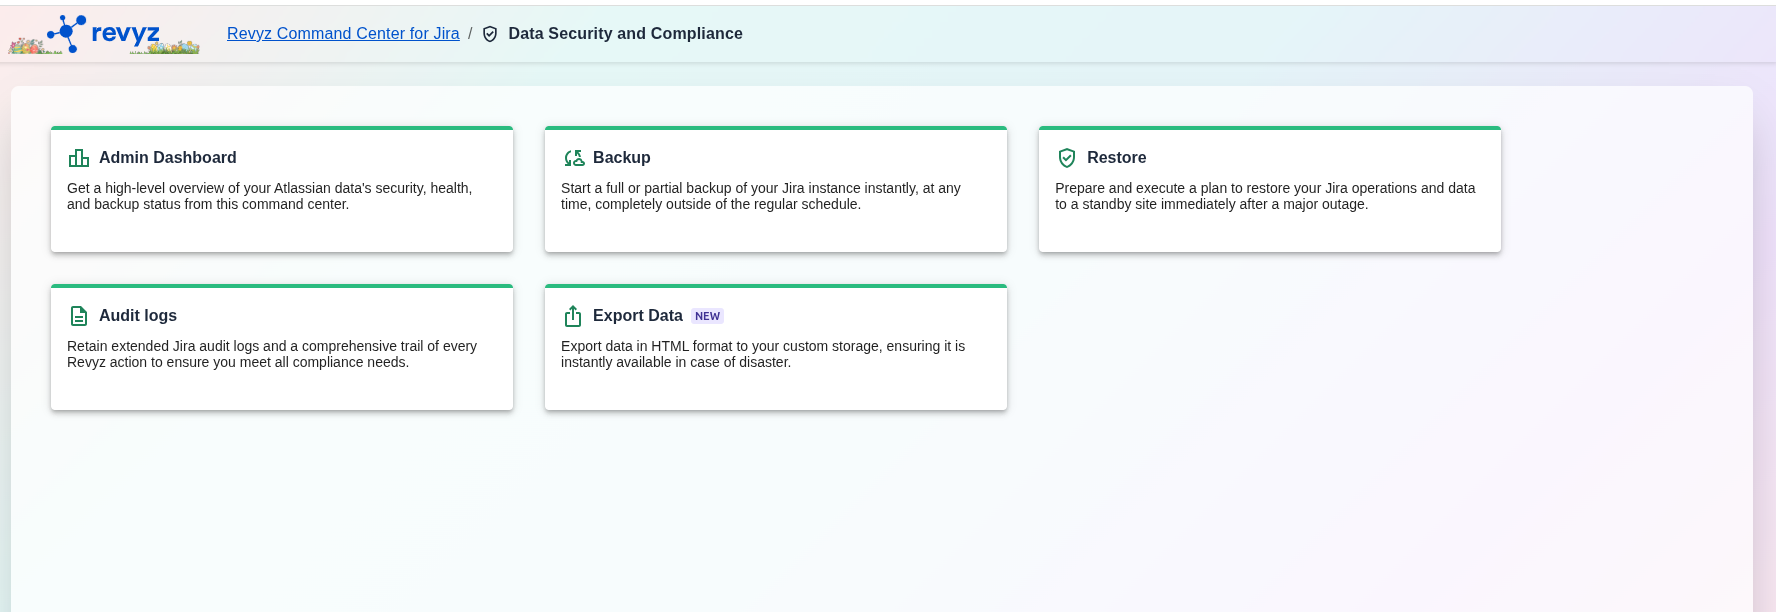Click the Restore shield checkmark icon
This screenshot has width=1776, height=612.
click(x=1067, y=158)
